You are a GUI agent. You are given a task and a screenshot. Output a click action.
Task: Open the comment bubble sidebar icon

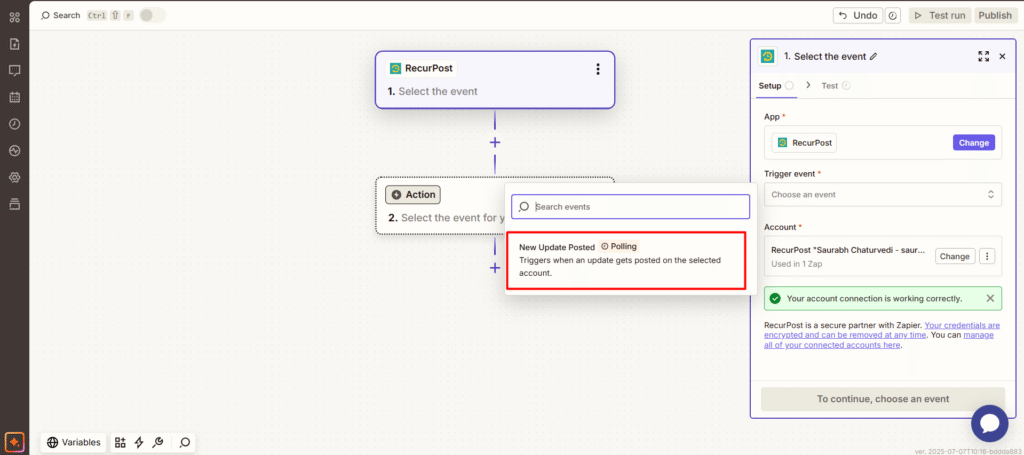coord(14,71)
